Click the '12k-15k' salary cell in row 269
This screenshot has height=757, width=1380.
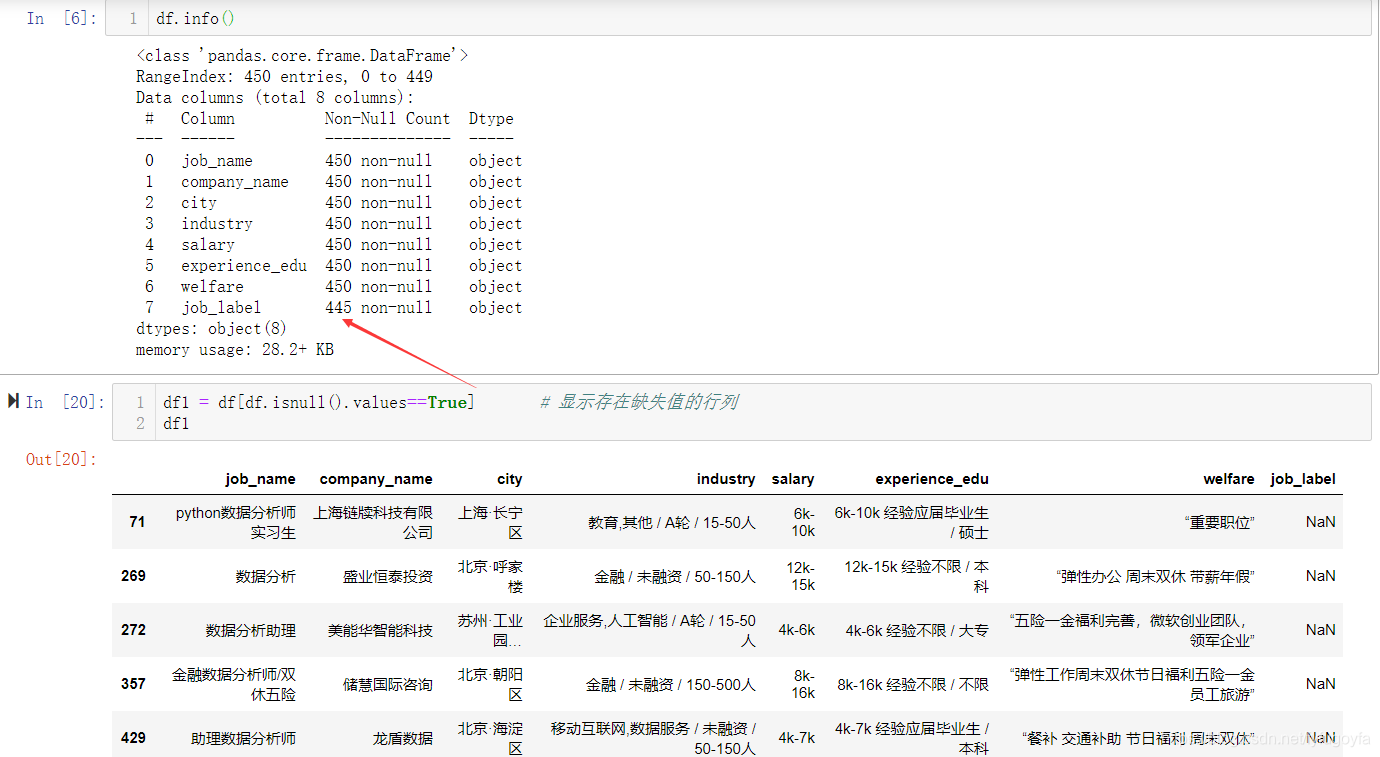(800, 576)
